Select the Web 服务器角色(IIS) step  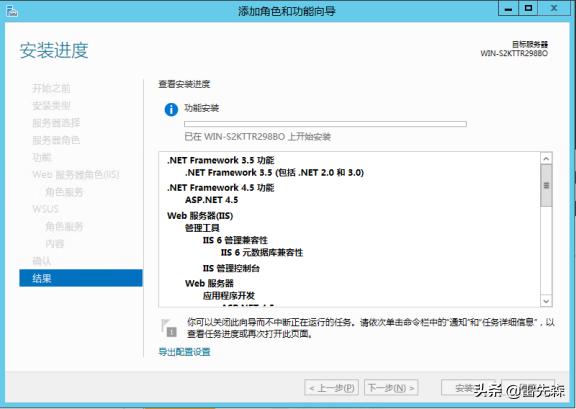click(x=76, y=175)
